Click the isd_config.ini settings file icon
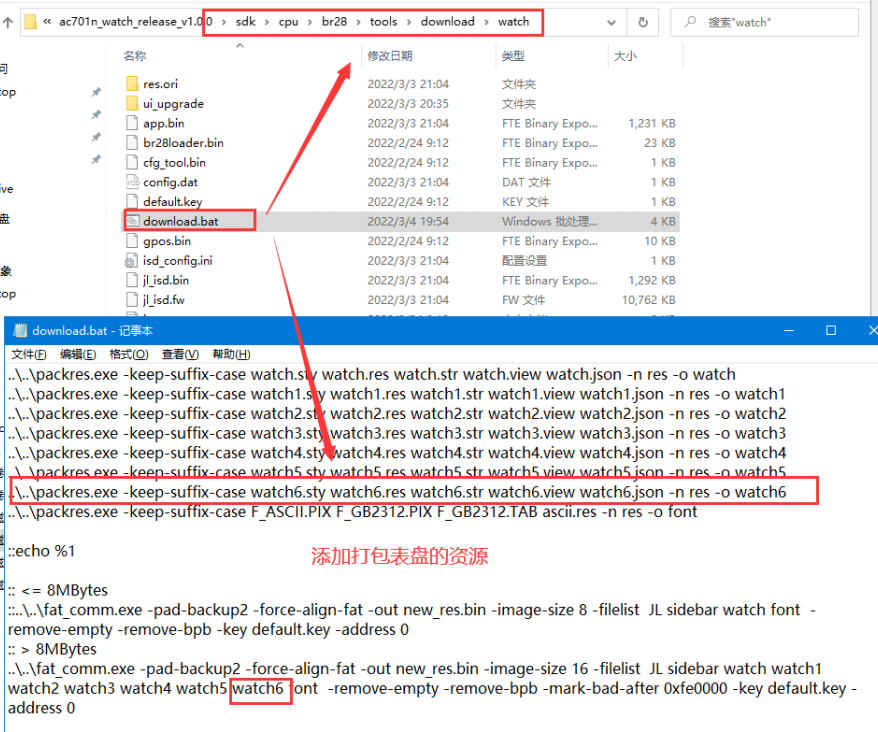 [132, 260]
